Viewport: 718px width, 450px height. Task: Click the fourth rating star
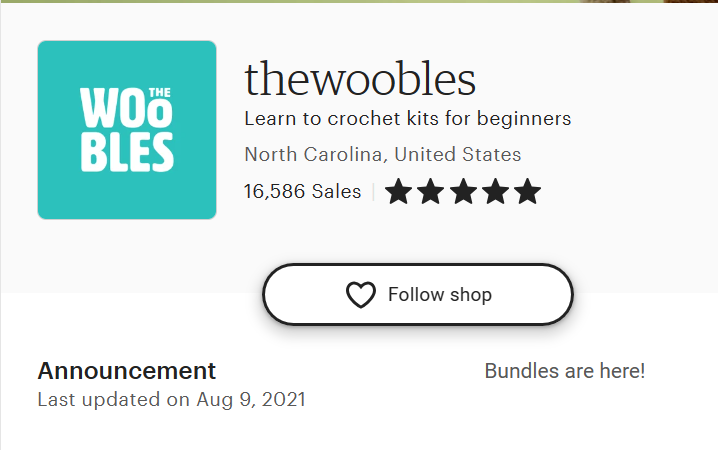coord(495,191)
